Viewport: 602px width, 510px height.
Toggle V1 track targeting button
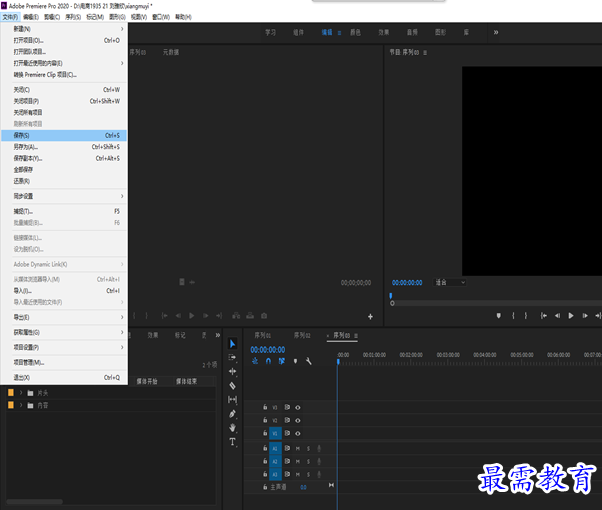tap(275, 434)
